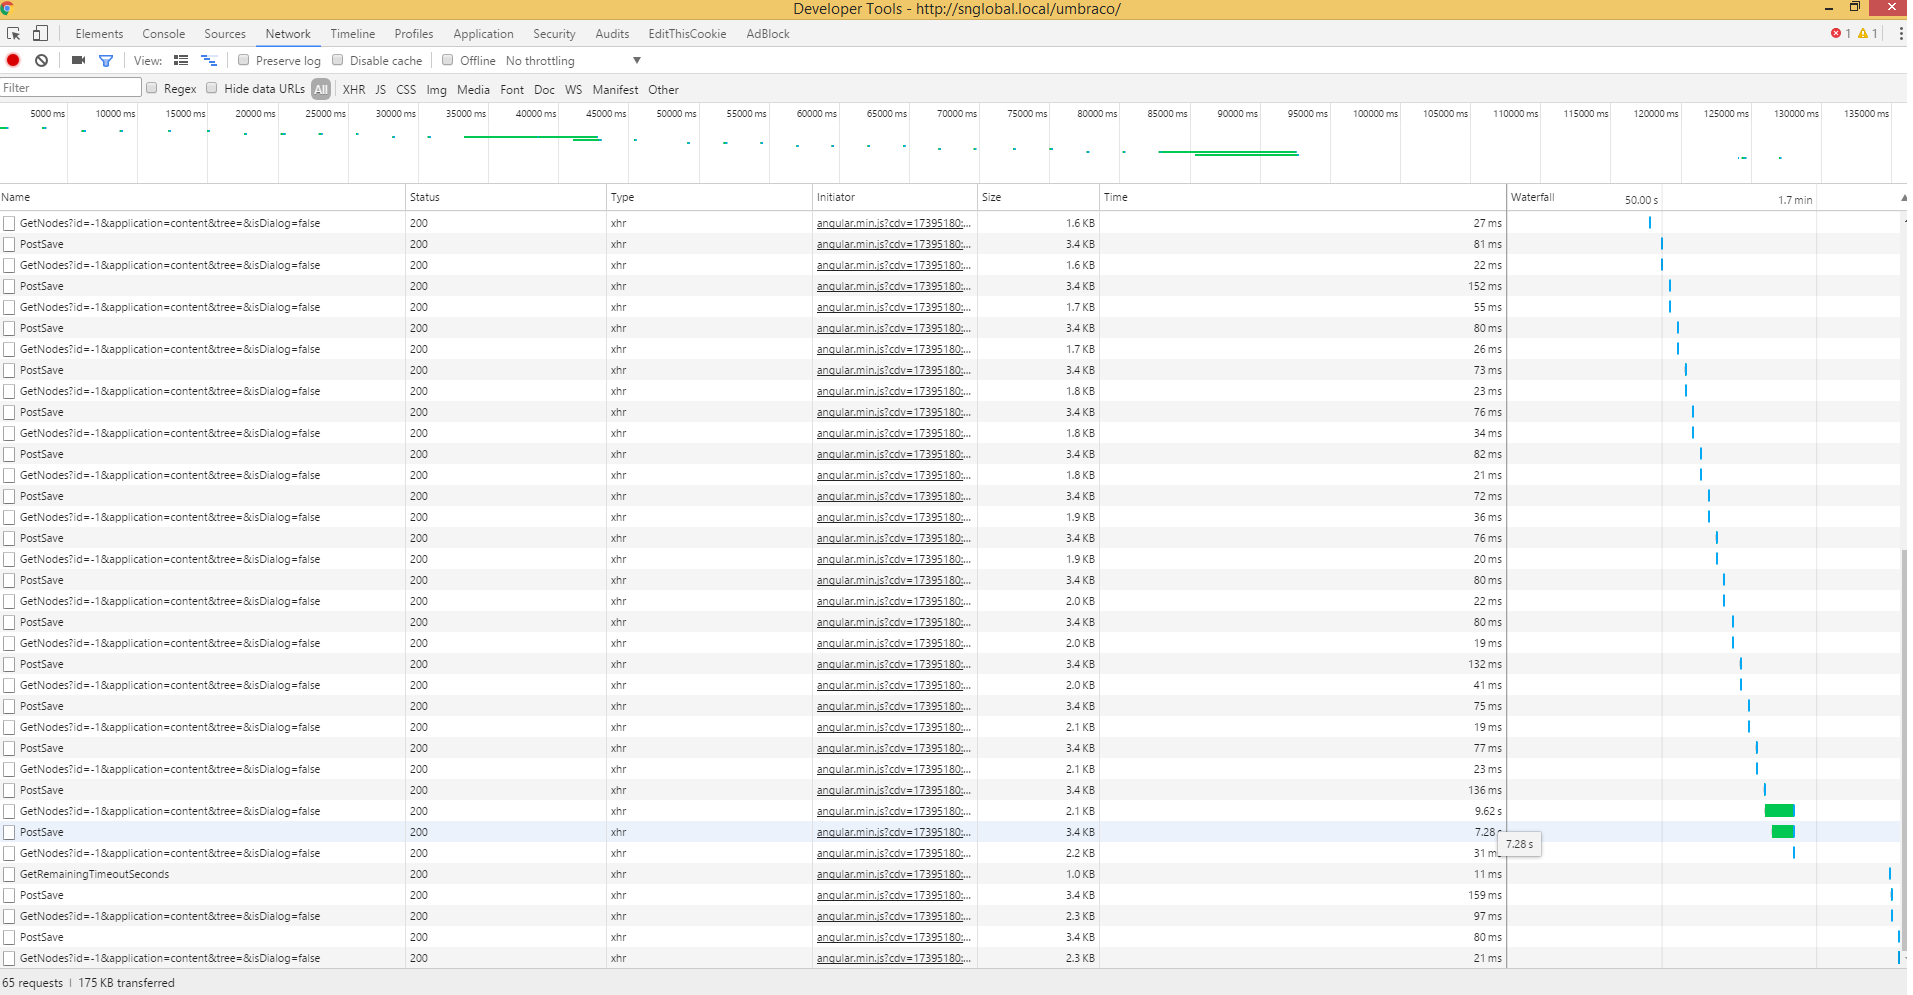Check Hide data URLs checkbox
Image resolution: width=1913 pixels, height=995 pixels.
[x=212, y=88]
